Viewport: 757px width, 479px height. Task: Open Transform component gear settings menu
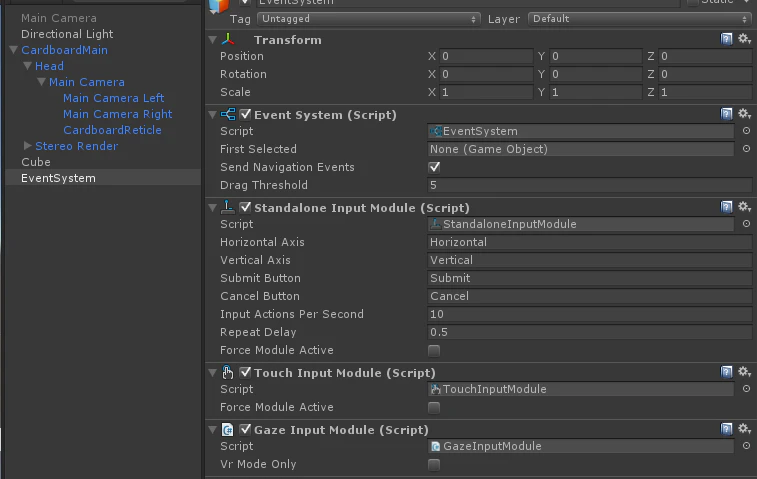[x=744, y=39]
